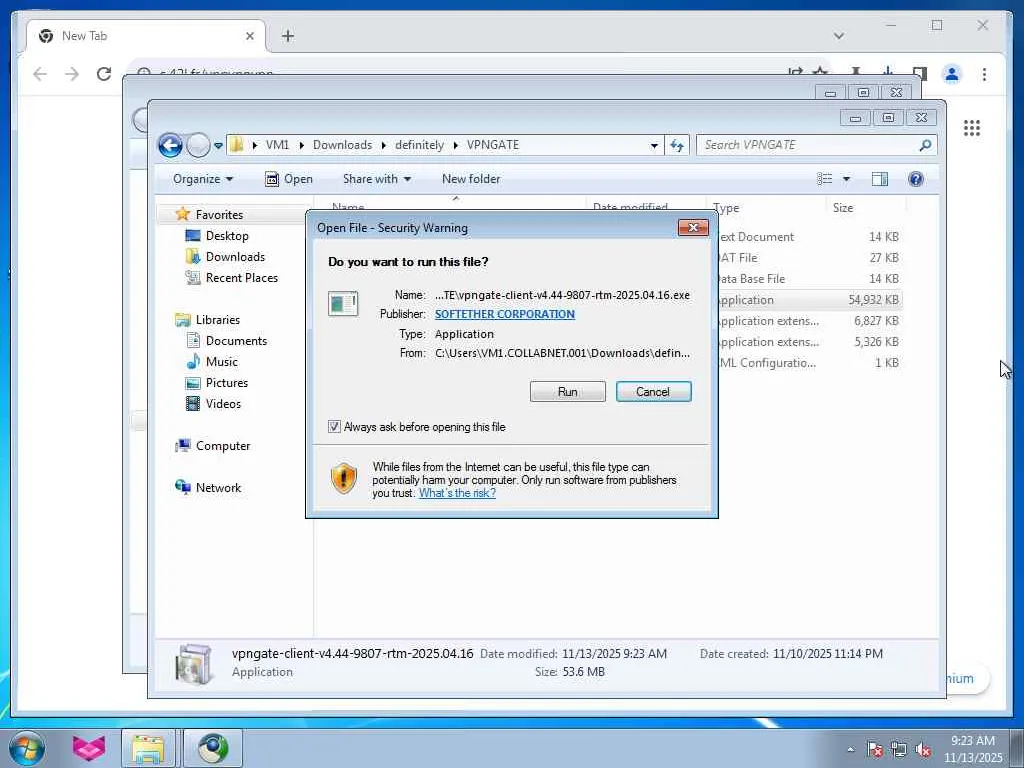Open the Windows Start button
The image size is (1024, 768).
[x=26, y=748]
